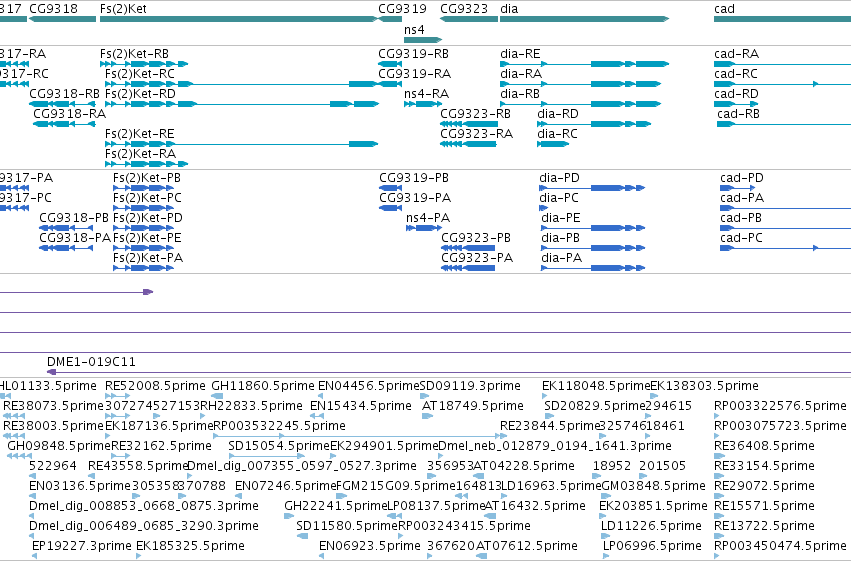Viewport: 851px width, 561px height.
Task: Select transcript CG9319-RB
Action: pyautogui.click(x=414, y=54)
